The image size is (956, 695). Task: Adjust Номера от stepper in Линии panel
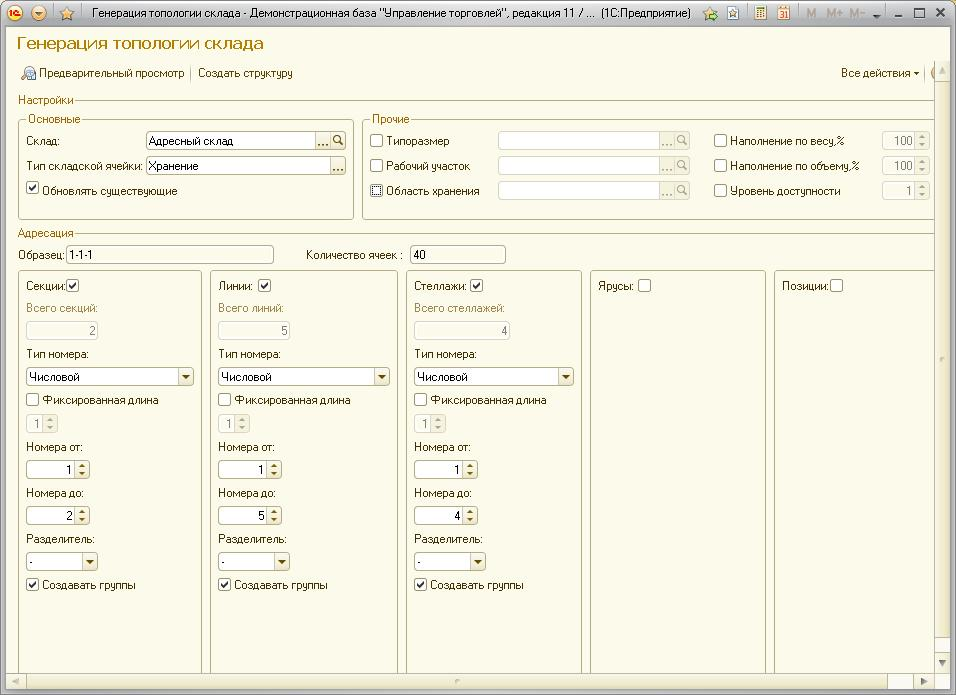point(274,469)
